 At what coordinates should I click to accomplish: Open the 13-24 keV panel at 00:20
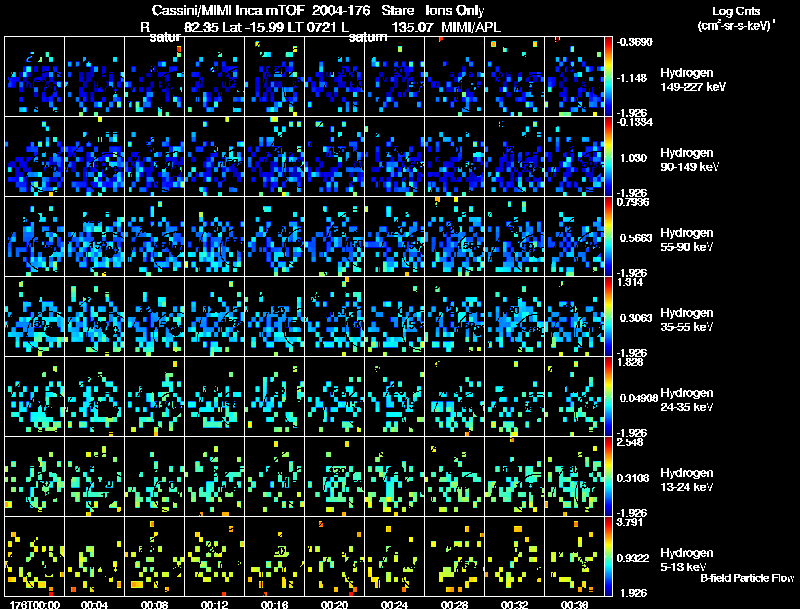335,477
